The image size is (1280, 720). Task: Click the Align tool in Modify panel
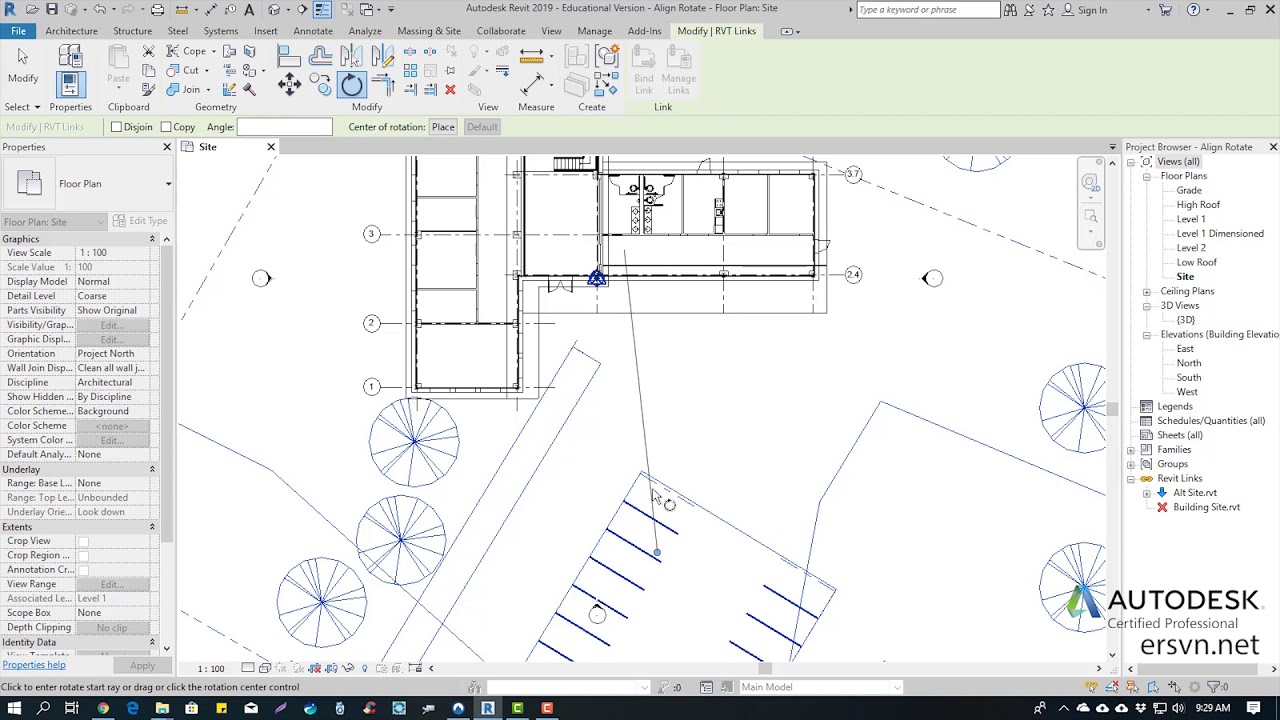pos(289,55)
